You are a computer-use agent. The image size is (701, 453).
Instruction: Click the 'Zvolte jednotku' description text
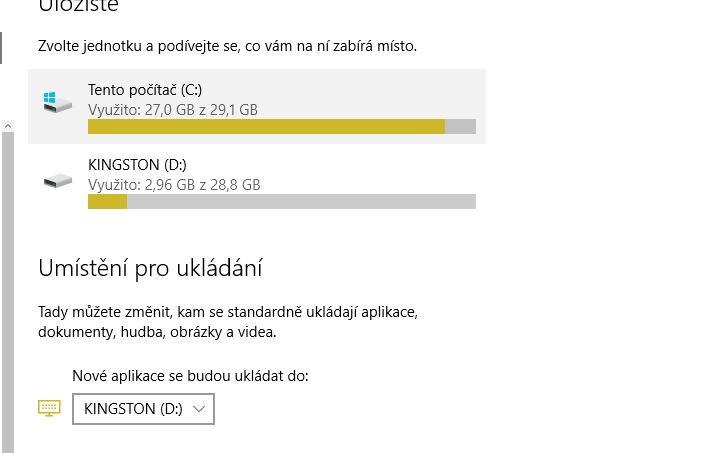[x=227, y=46]
